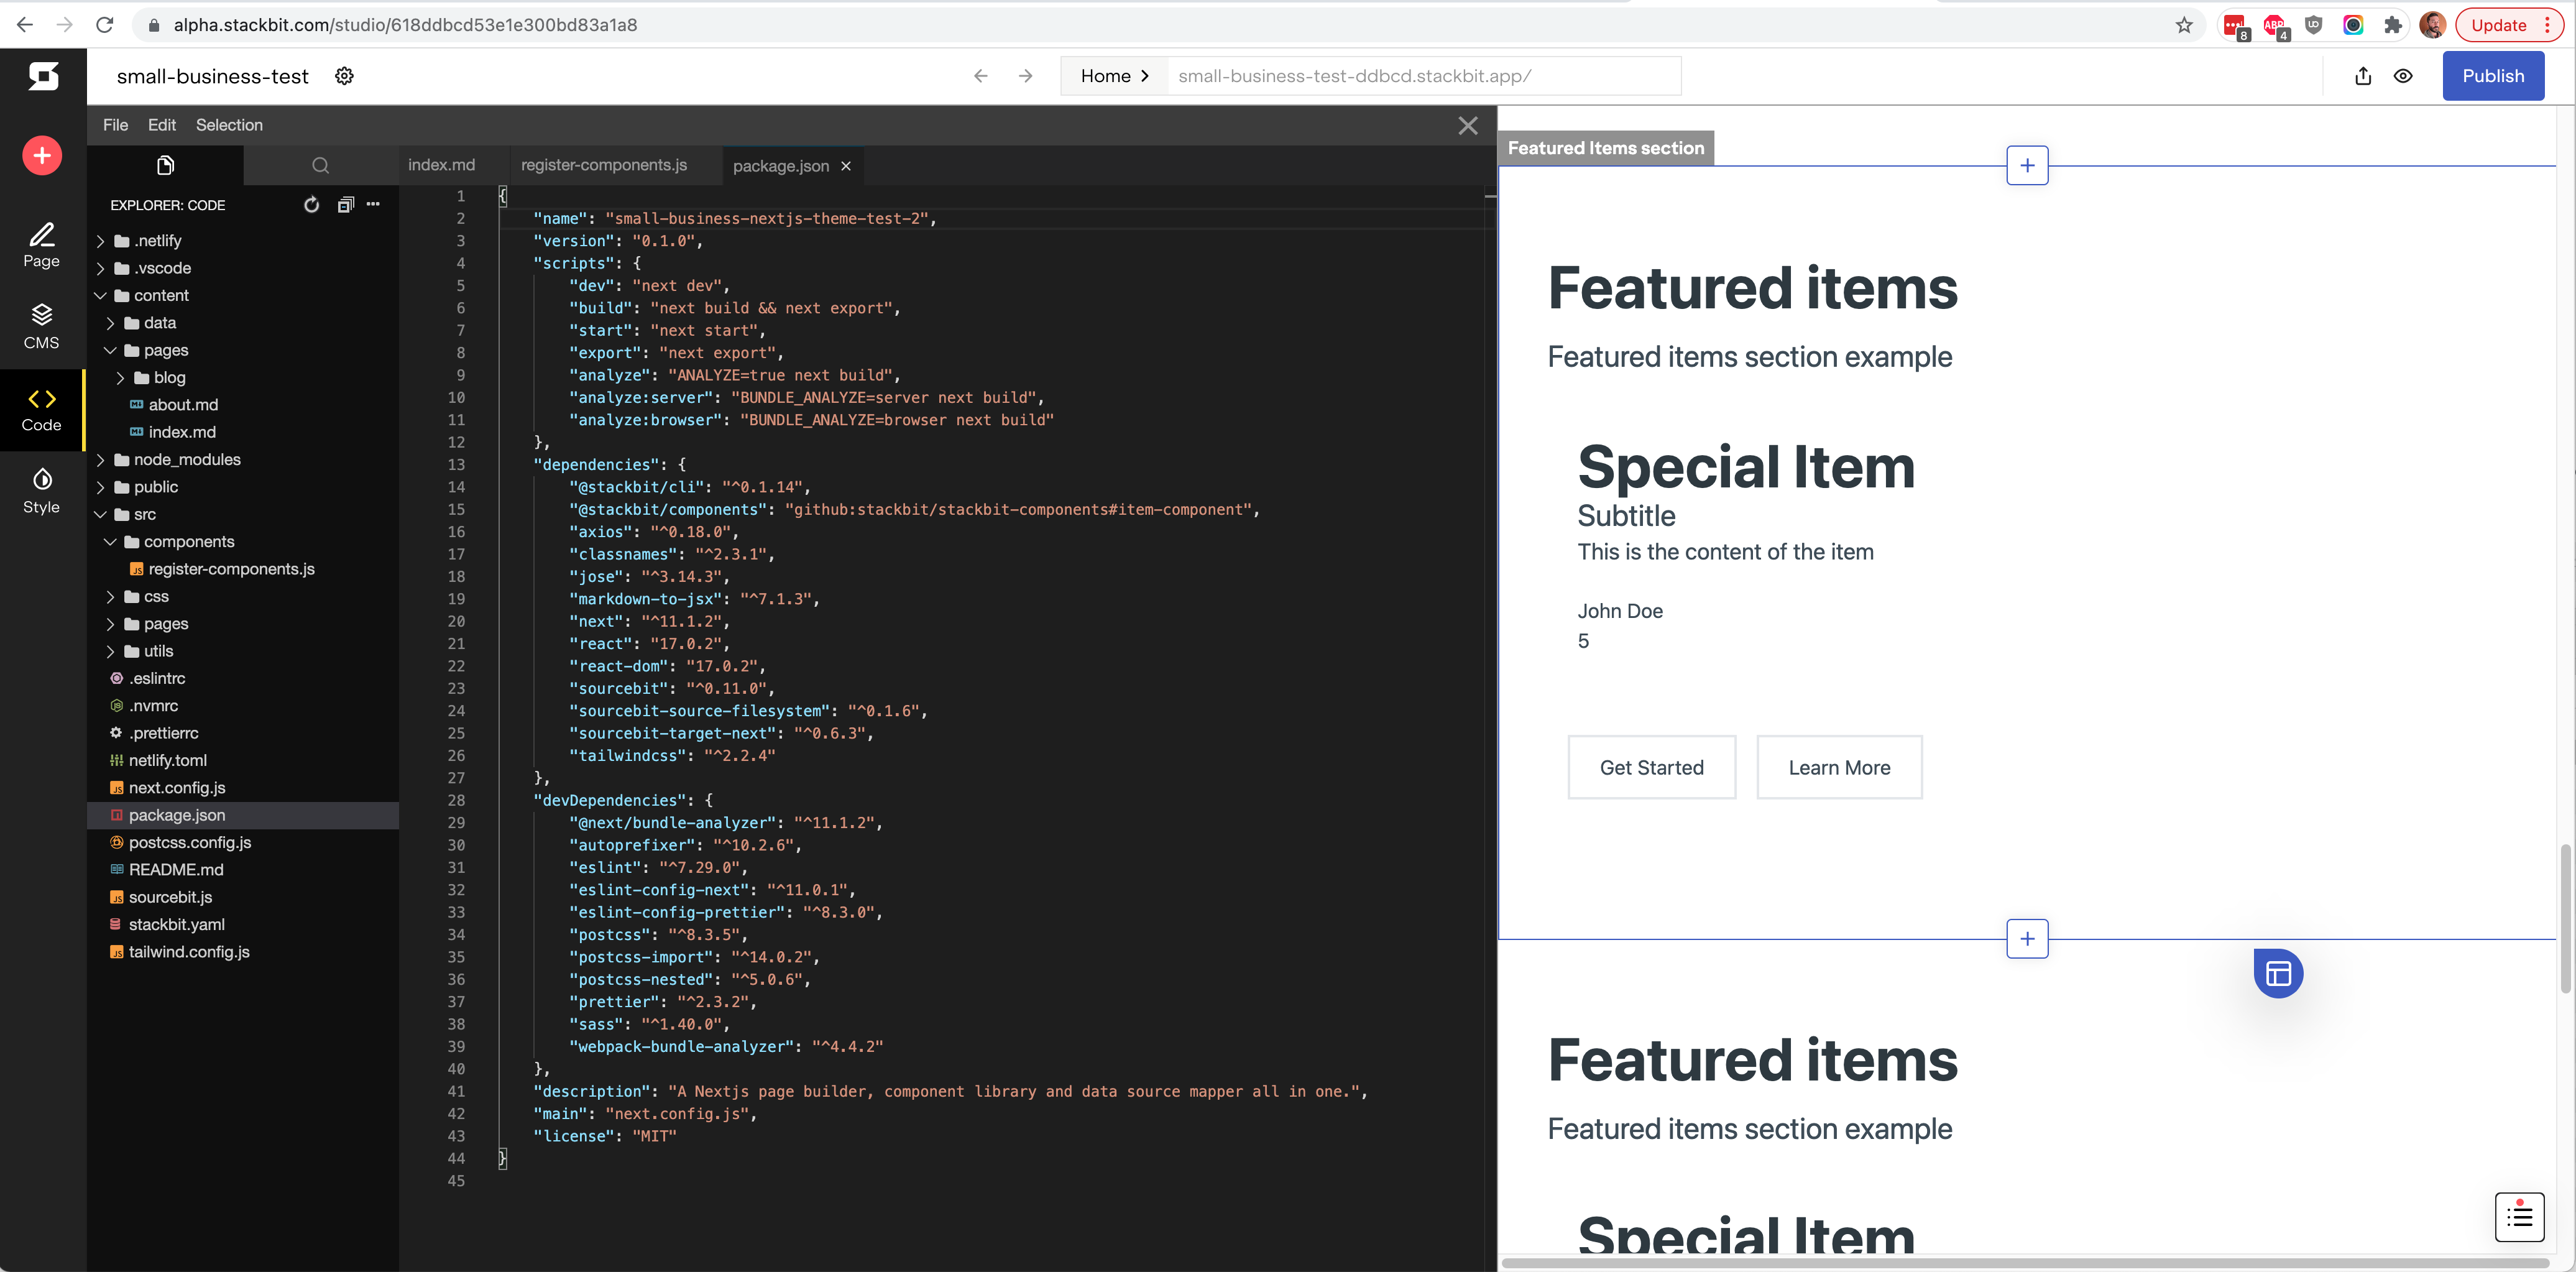
Task: Click the Publish button
Action: point(2492,76)
